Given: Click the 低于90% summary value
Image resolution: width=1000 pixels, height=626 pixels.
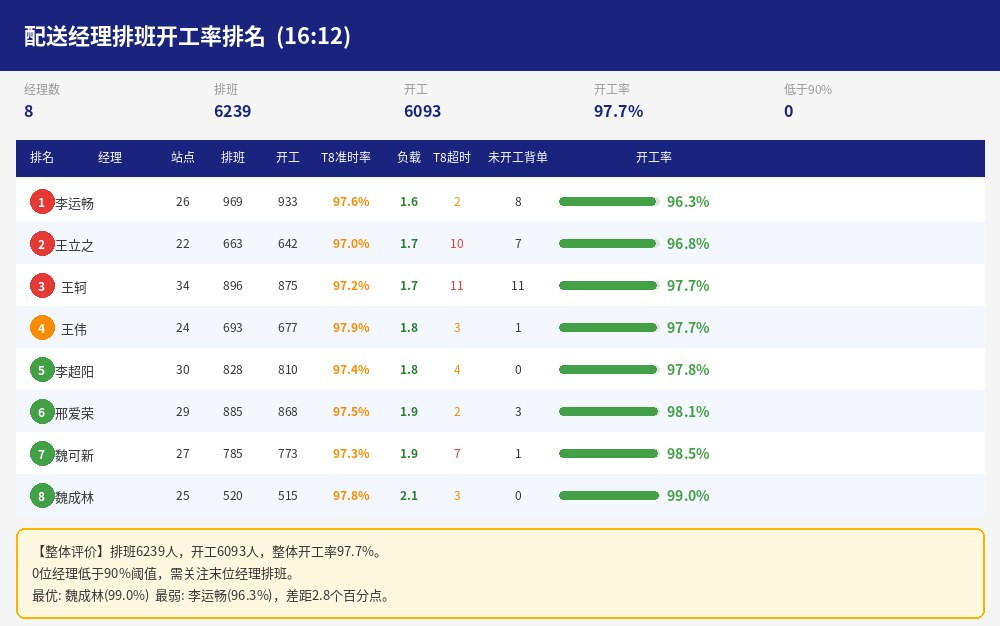Looking at the screenshot, I should tap(789, 112).
